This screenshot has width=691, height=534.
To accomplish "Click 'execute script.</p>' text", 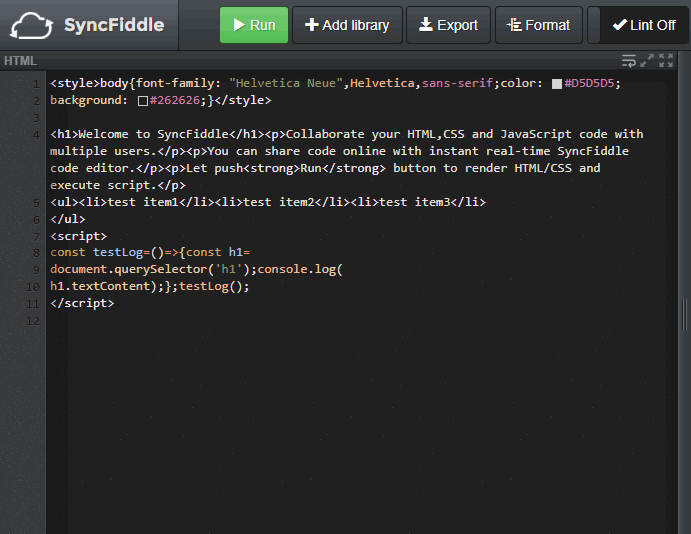I will [x=118, y=185].
